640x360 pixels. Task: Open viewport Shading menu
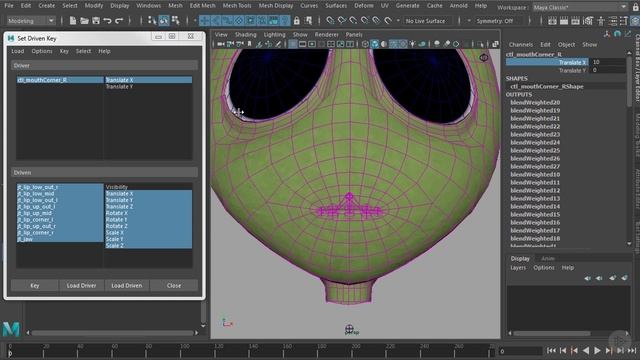245,35
